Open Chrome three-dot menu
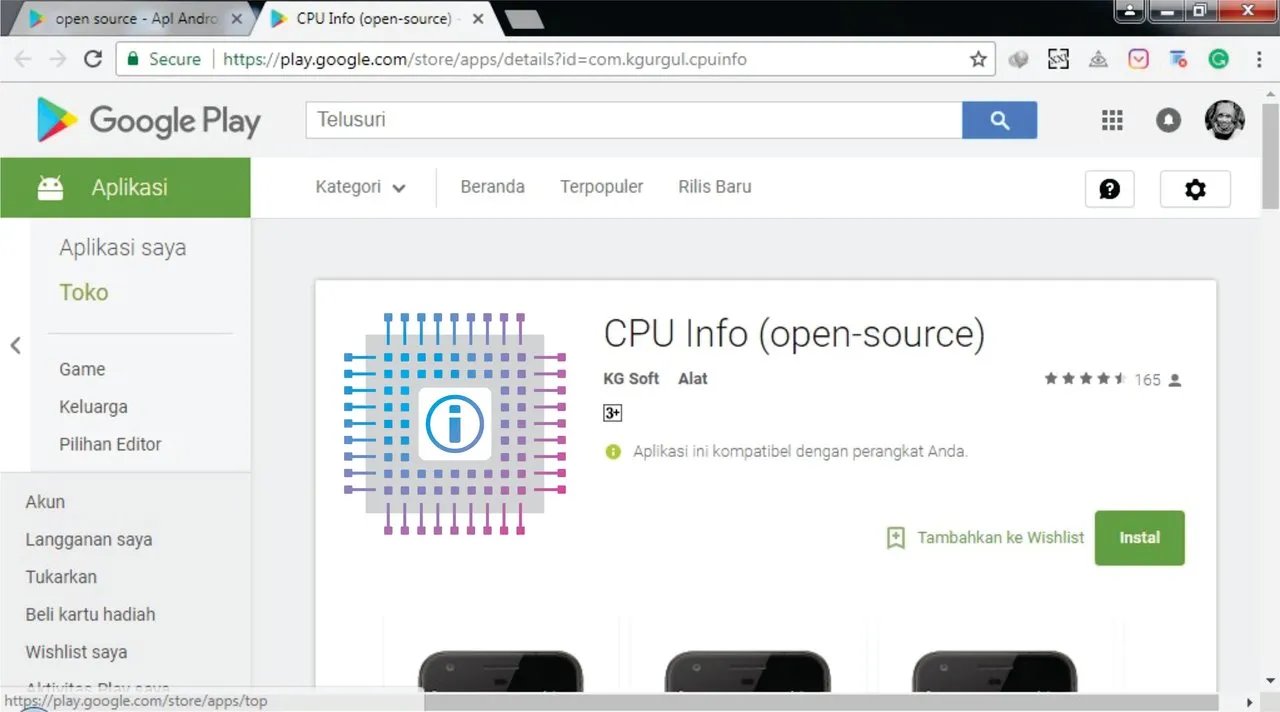 (x=1257, y=59)
